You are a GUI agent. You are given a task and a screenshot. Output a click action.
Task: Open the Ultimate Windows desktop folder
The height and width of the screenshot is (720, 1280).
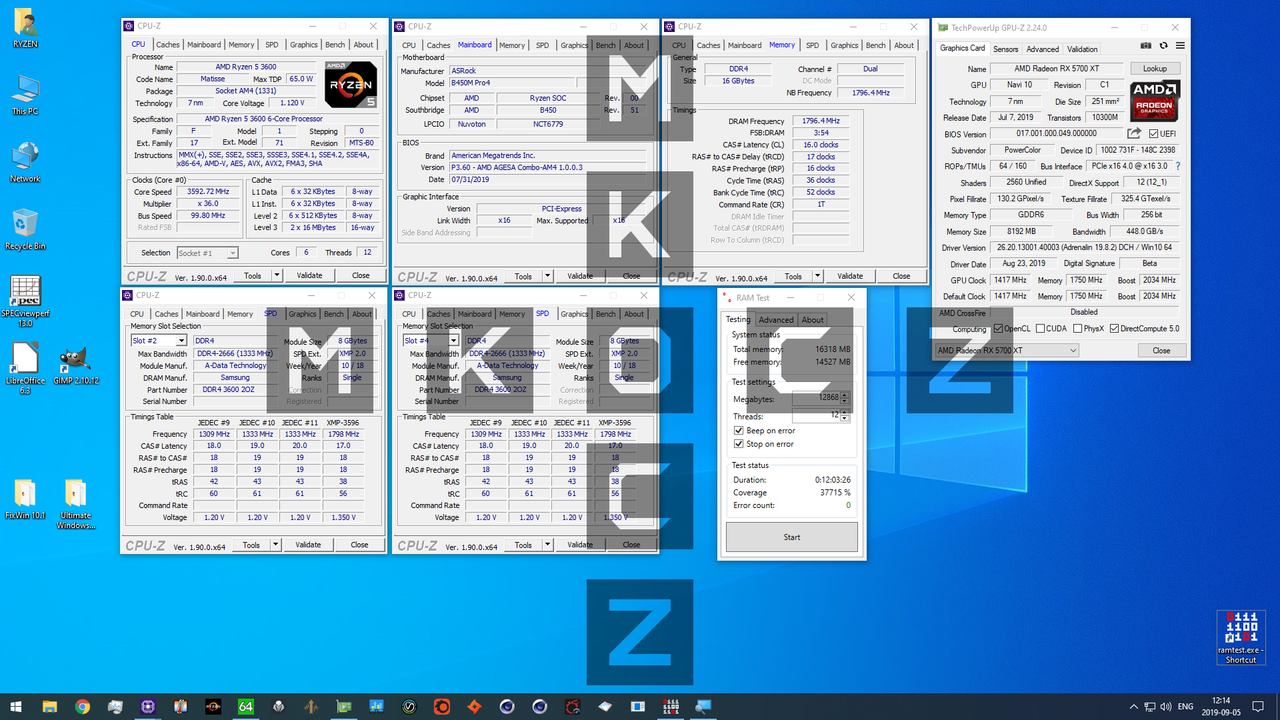pos(75,505)
